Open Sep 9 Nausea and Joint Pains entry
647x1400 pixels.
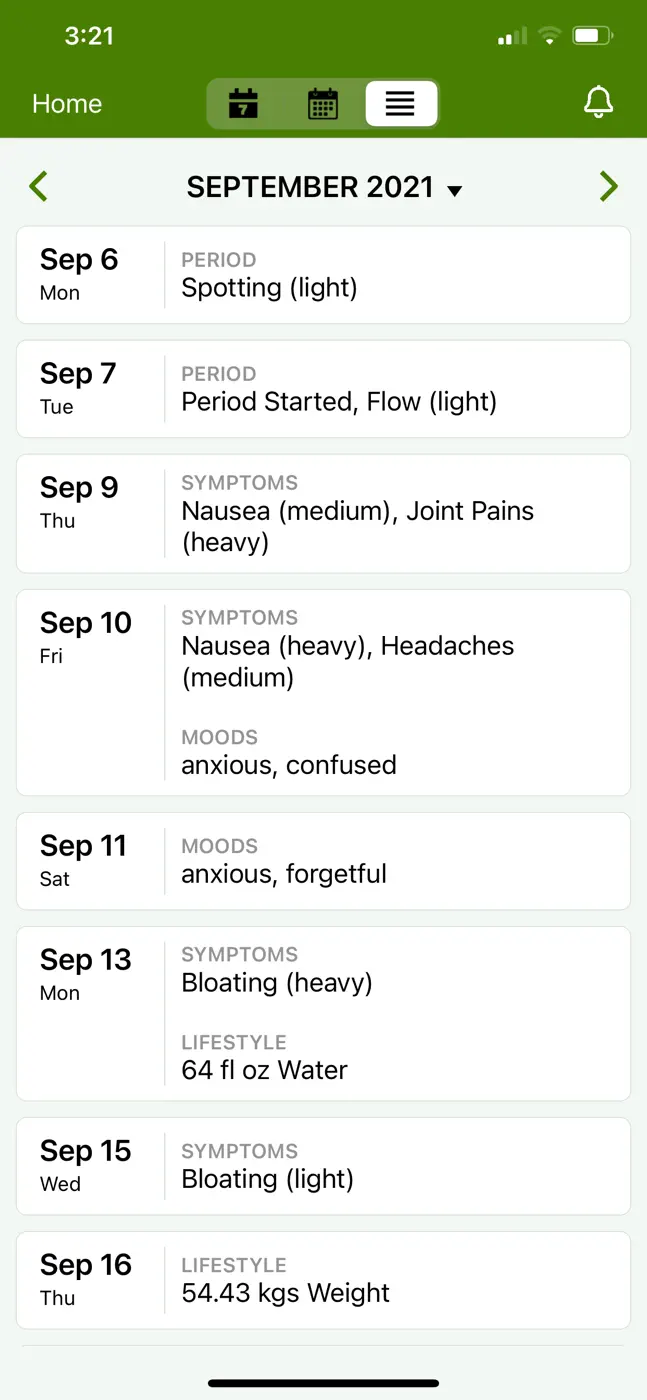pos(323,514)
